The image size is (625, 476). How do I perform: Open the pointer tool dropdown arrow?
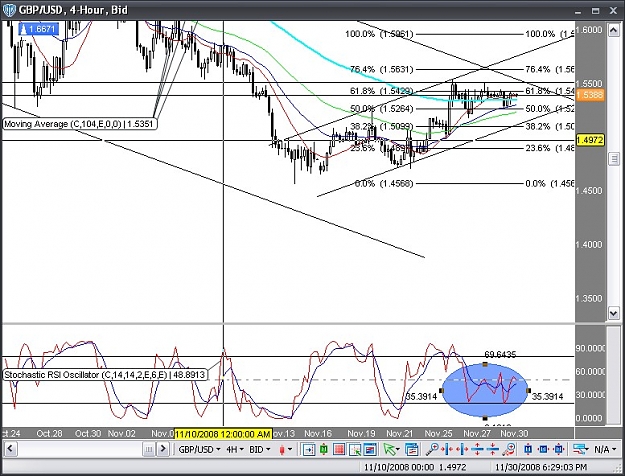point(398,450)
